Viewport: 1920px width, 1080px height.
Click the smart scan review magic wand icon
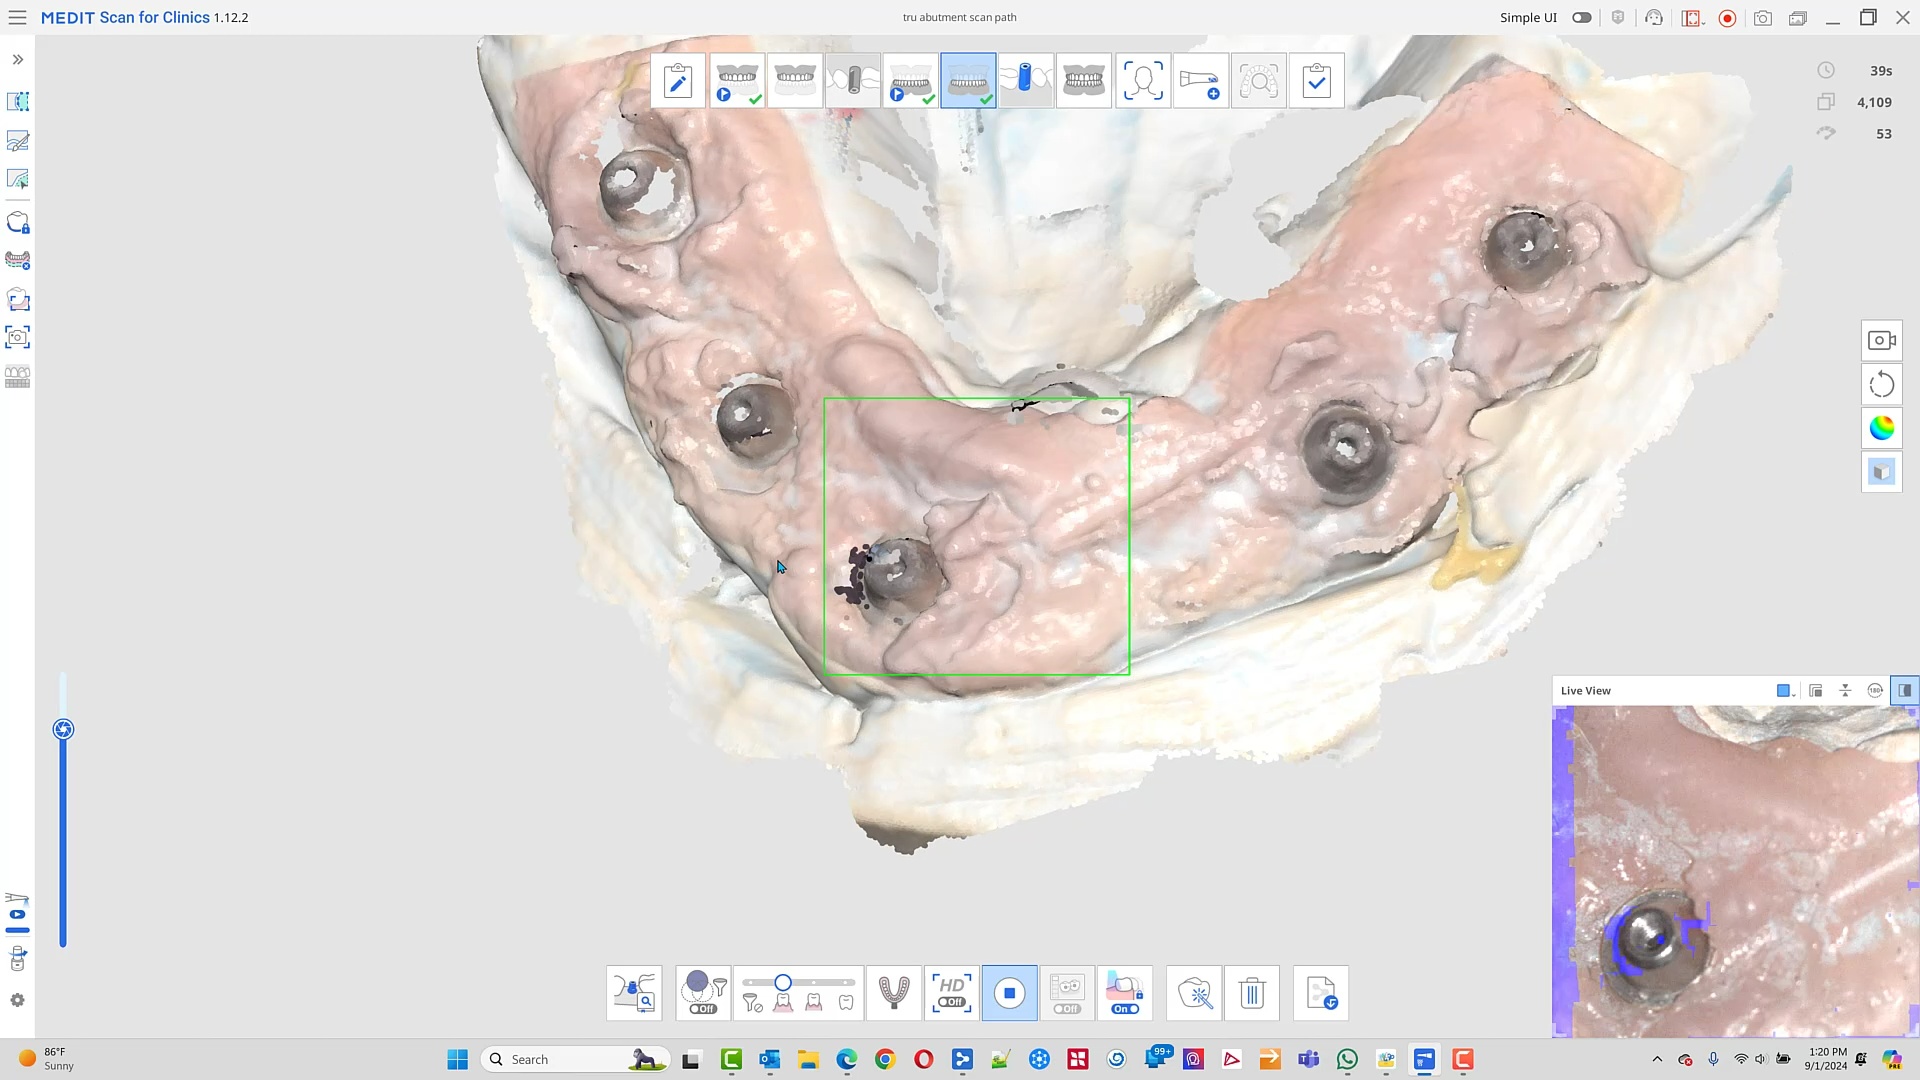pos(1194,993)
